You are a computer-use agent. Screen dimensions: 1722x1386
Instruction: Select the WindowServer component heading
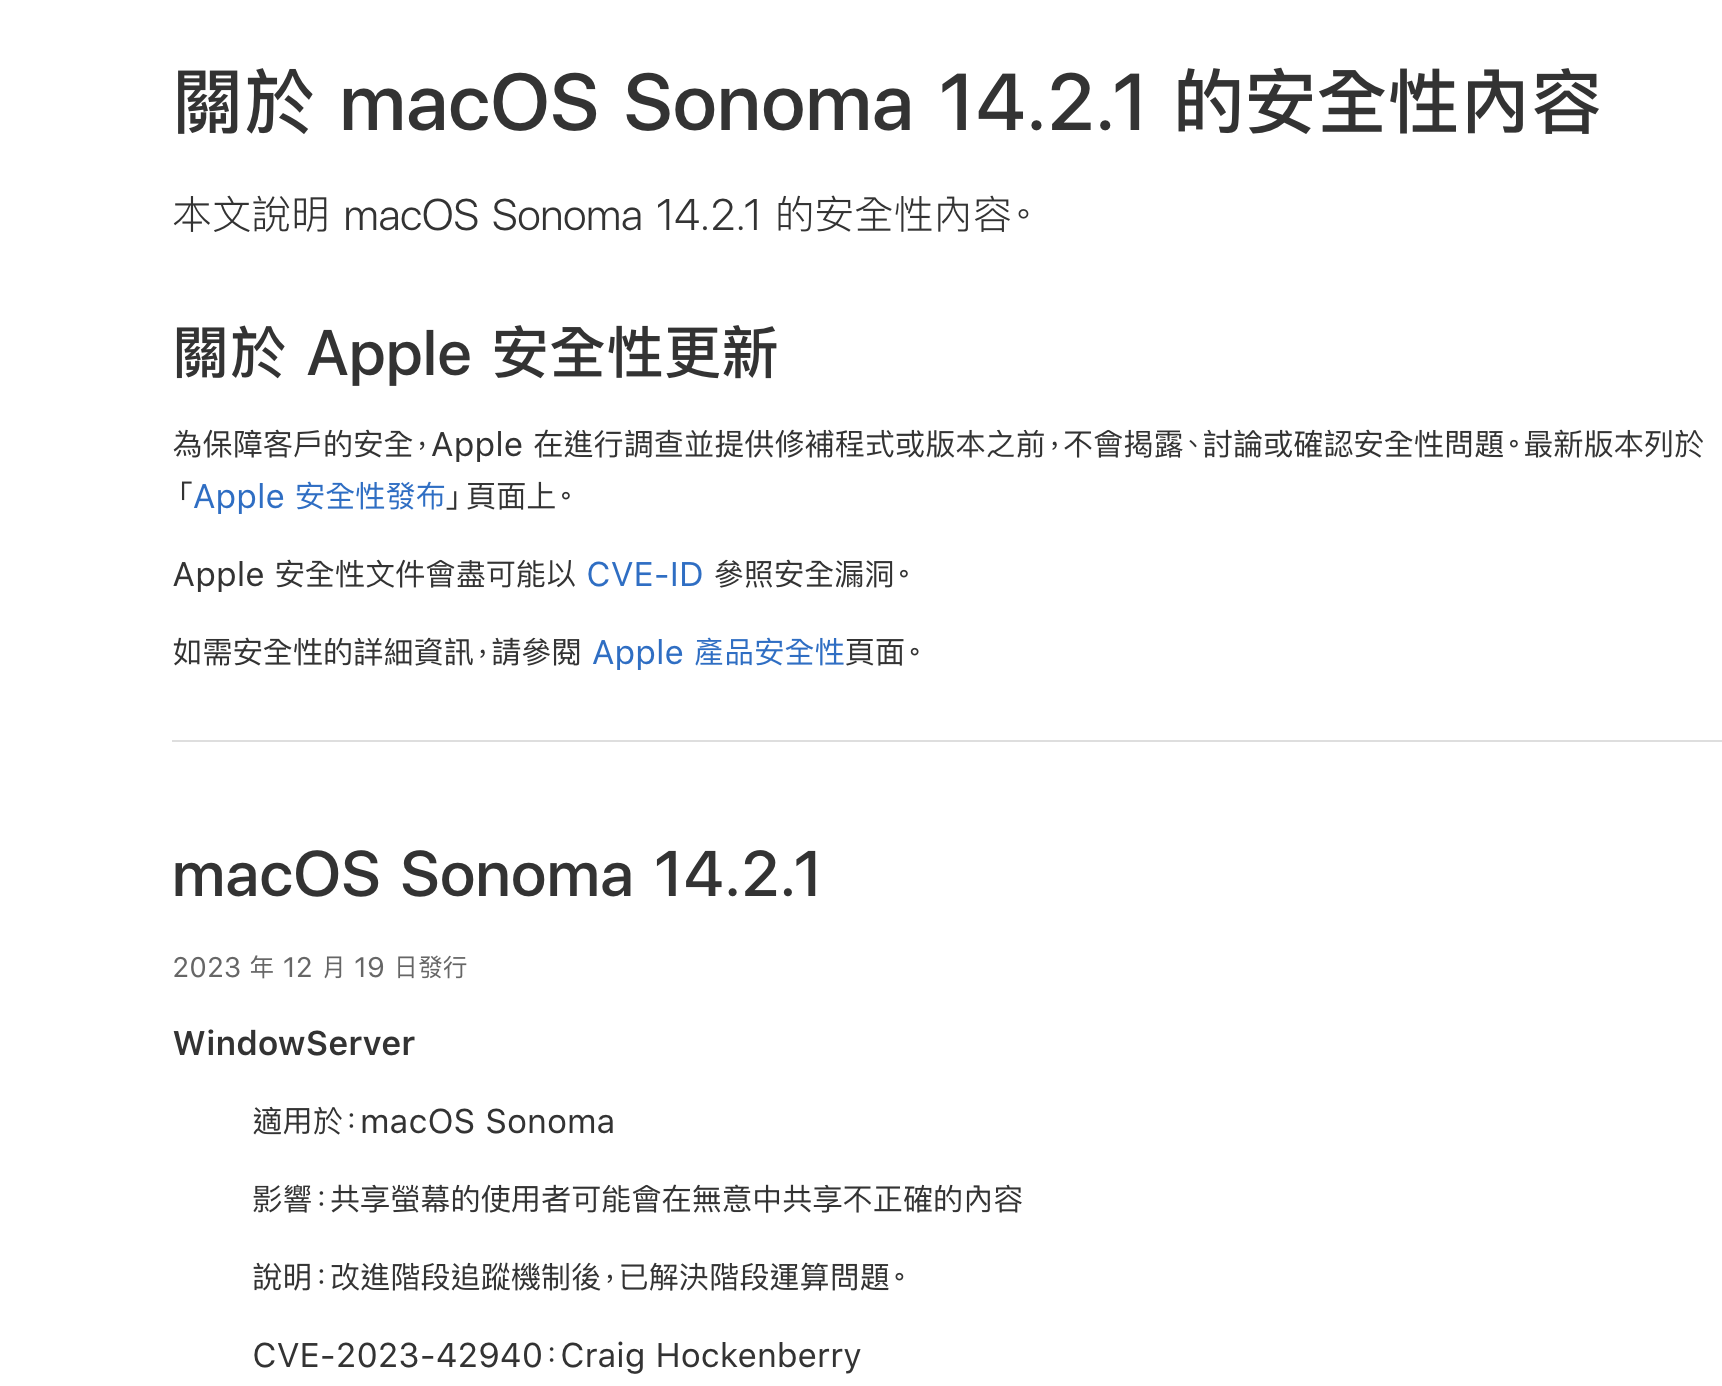pos(294,1044)
